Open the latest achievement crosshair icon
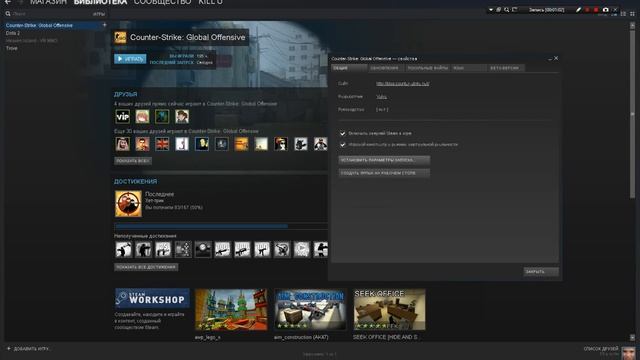Viewport: 640px width, 360px height. click(x=128, y=204)
